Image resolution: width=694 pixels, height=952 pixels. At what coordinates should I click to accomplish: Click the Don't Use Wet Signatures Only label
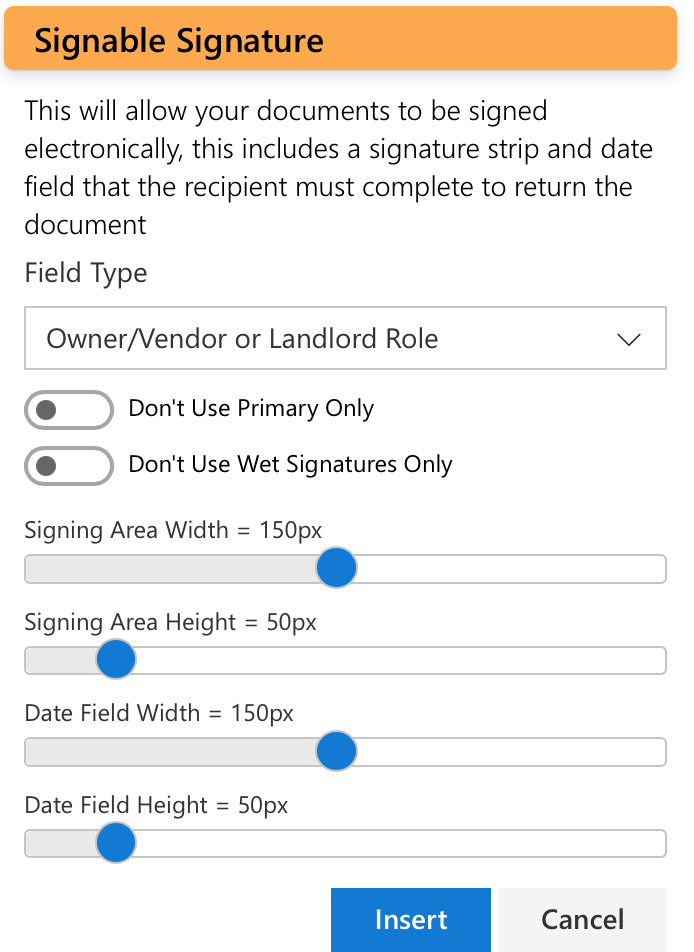point(290,464)
